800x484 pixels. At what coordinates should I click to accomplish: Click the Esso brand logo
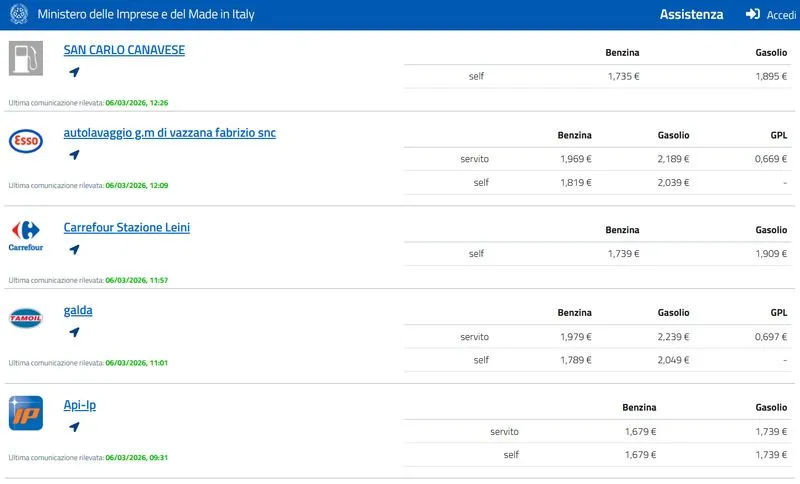pos(25,142)
